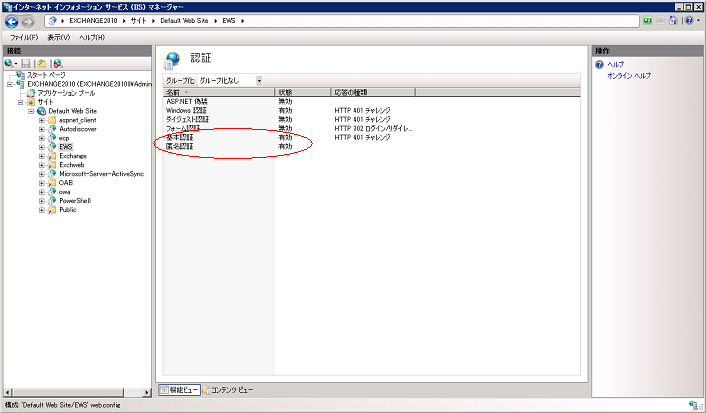Sort by the 応答の種類 column header
This screenshot has width=706, height=413.
pyautogui.click(x=373, y=92)
